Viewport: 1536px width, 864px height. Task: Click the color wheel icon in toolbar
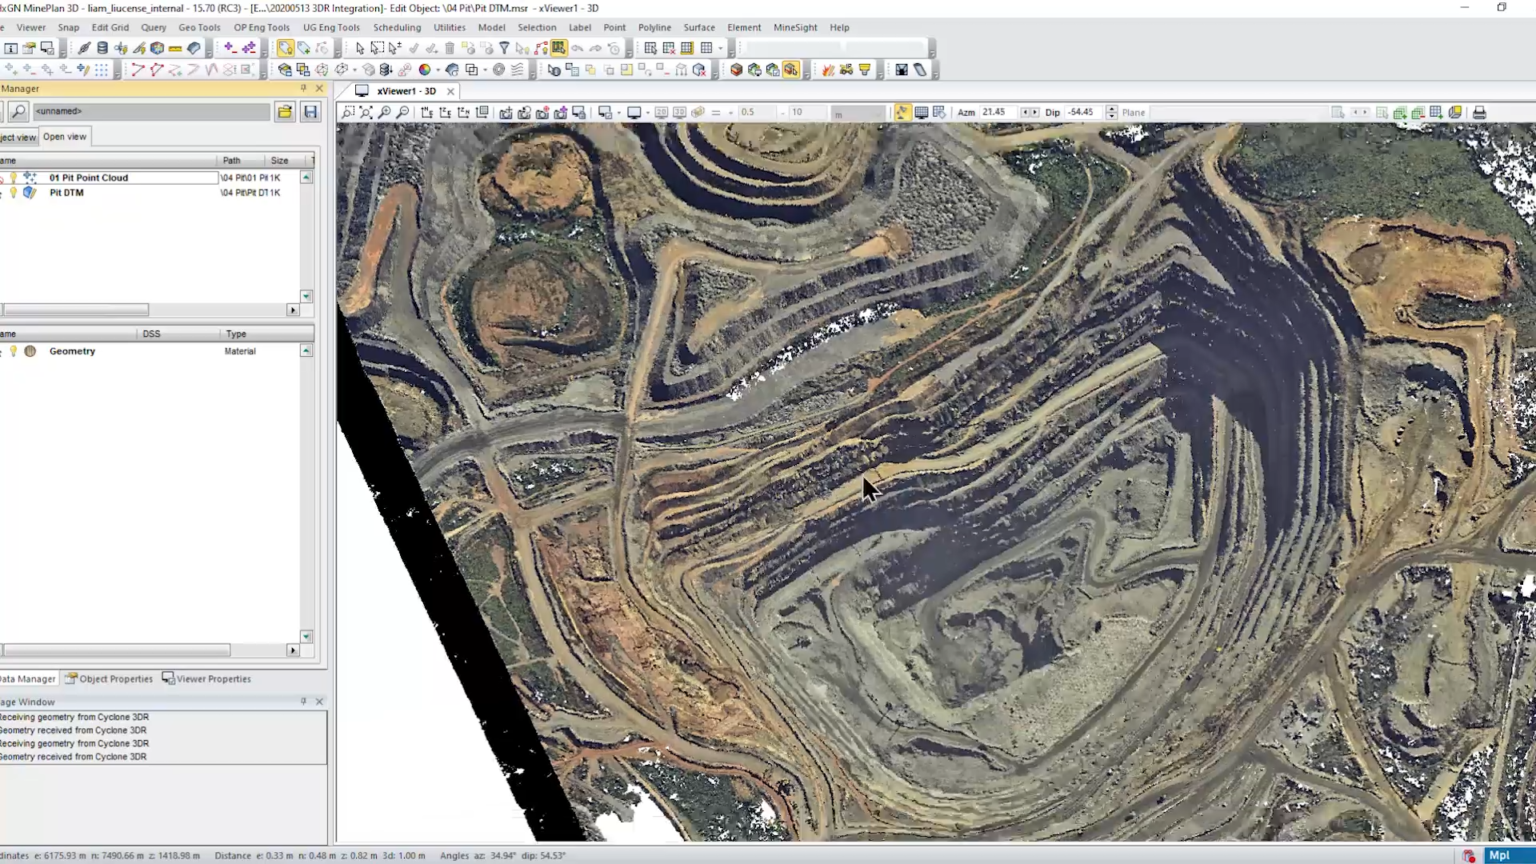coord(425,70)
